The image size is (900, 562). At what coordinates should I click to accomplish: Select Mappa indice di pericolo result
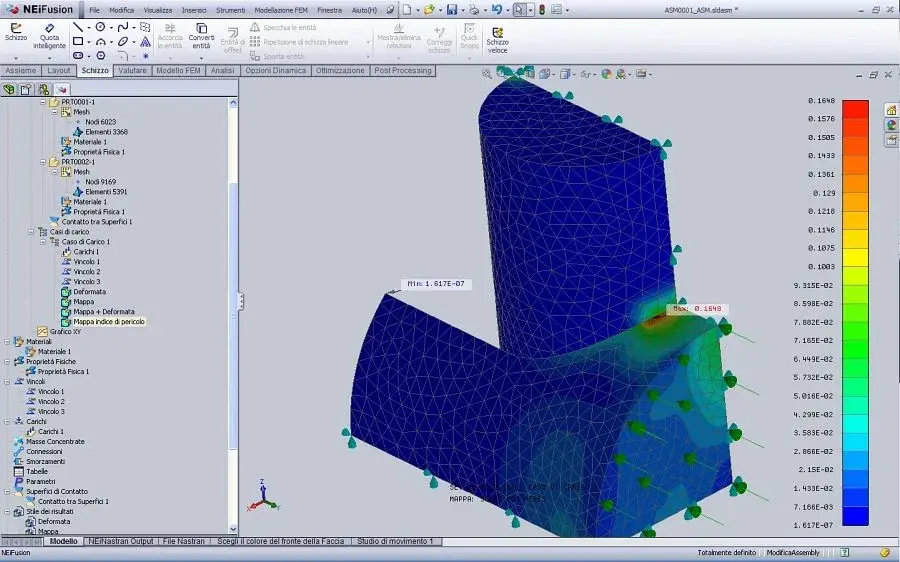(x=109, y=322)
